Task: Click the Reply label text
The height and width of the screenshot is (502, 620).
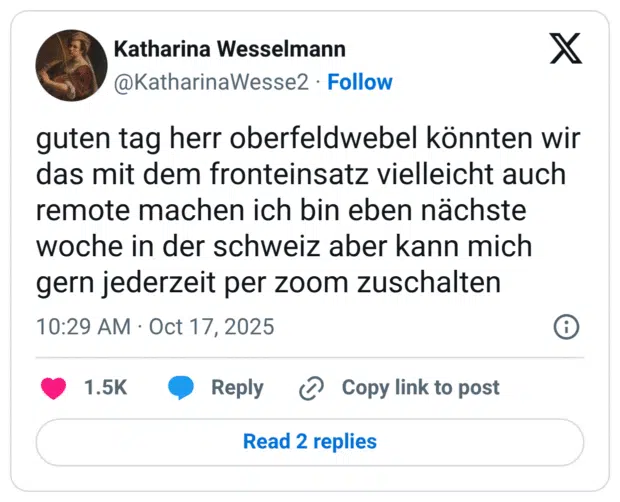Action: (237, 388)
